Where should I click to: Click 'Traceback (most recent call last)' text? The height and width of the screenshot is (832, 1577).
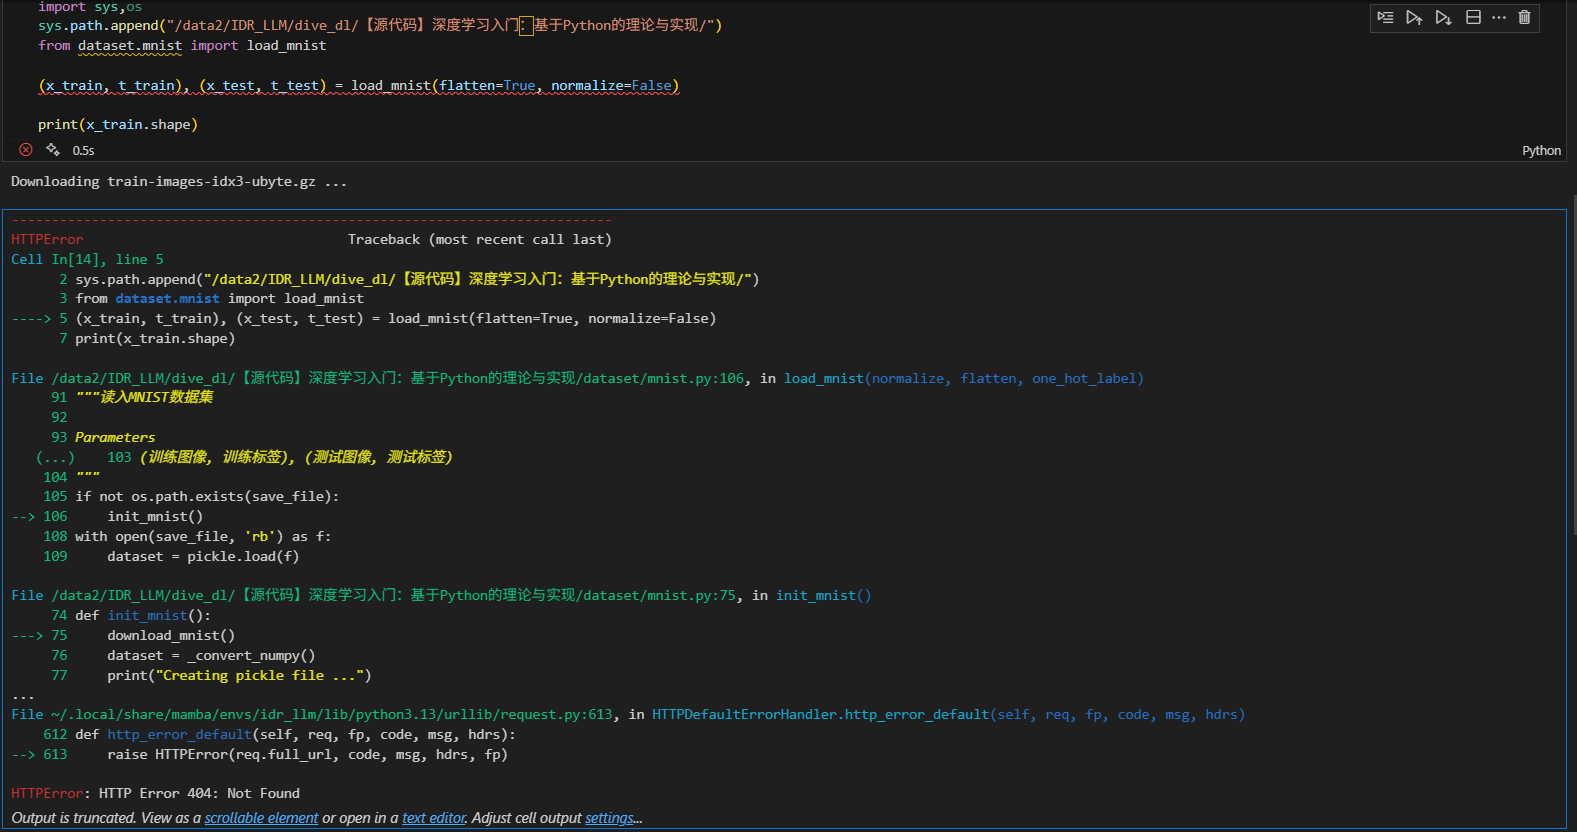[480, 239]
